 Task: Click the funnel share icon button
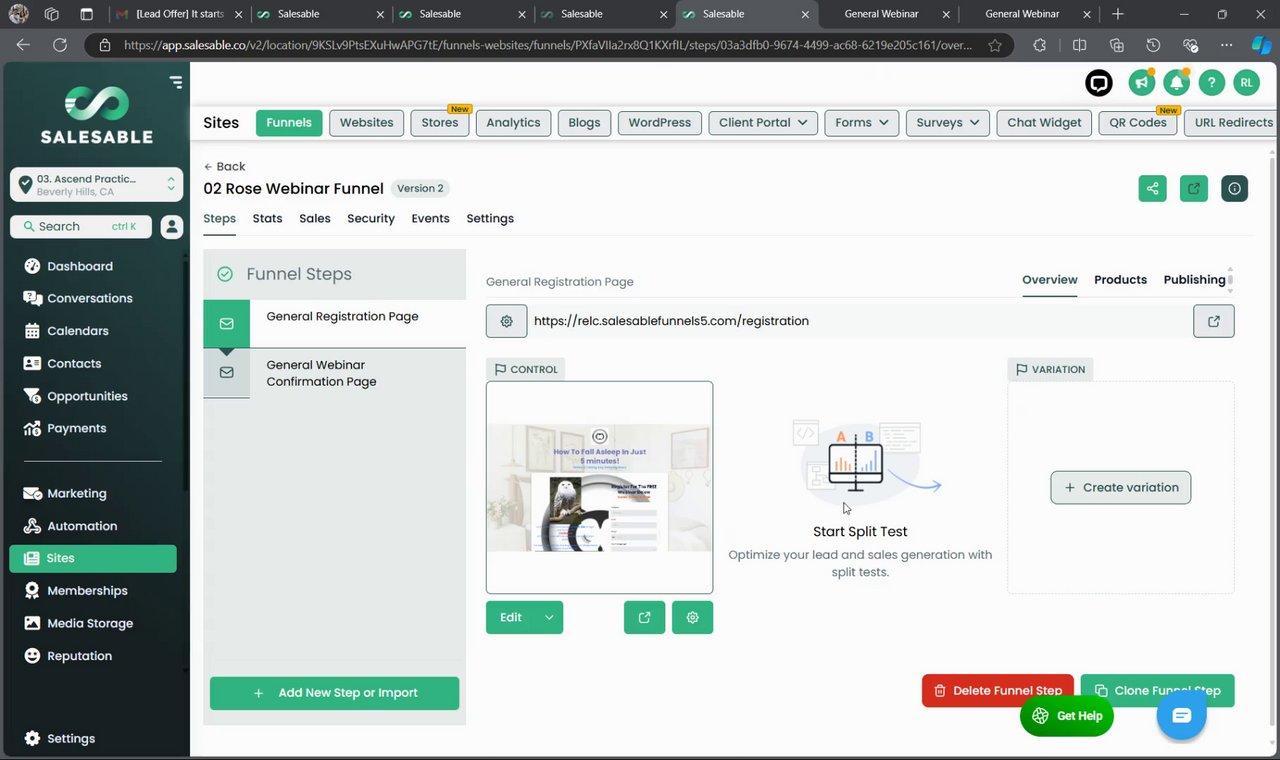tap(1152, 188)
